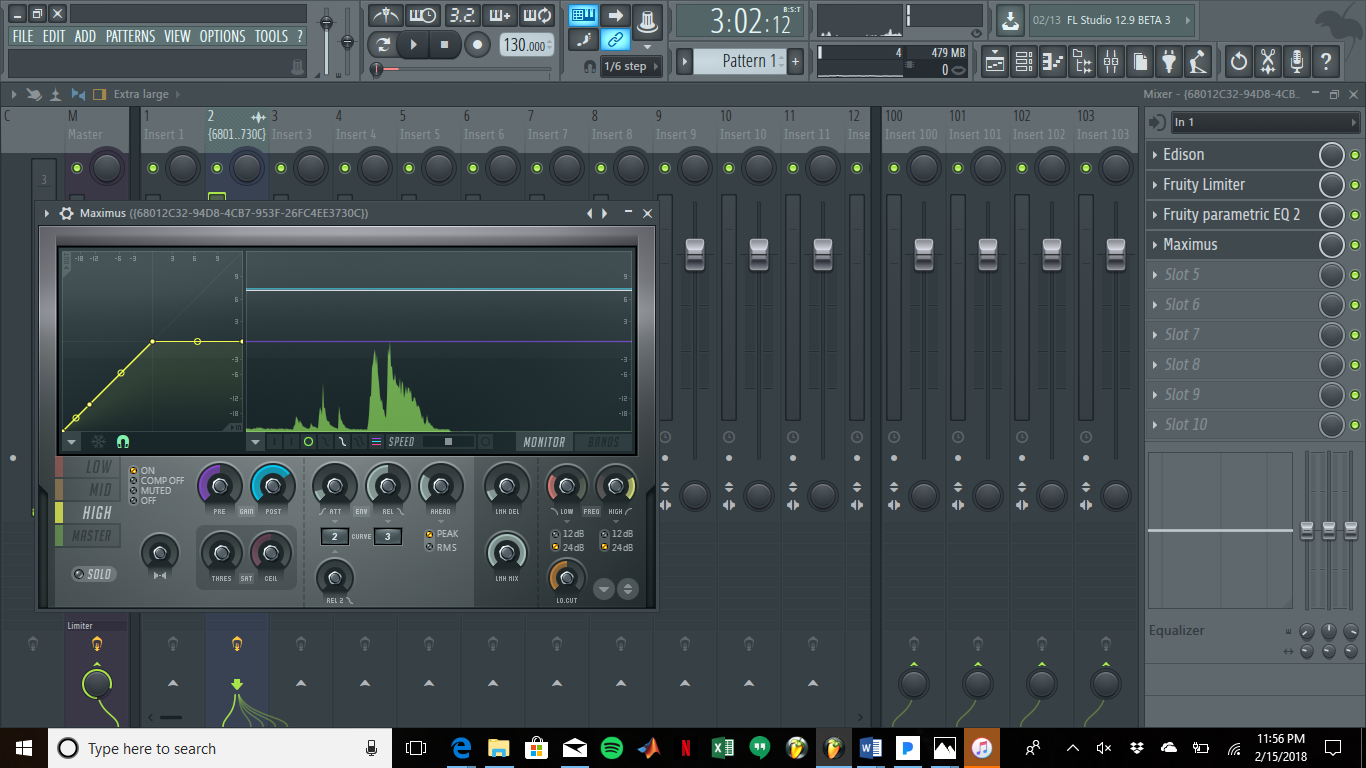Viewport: 1366px width, 768px height.
Task: Open the Mixer panel icon
Action: (1111, 61)
